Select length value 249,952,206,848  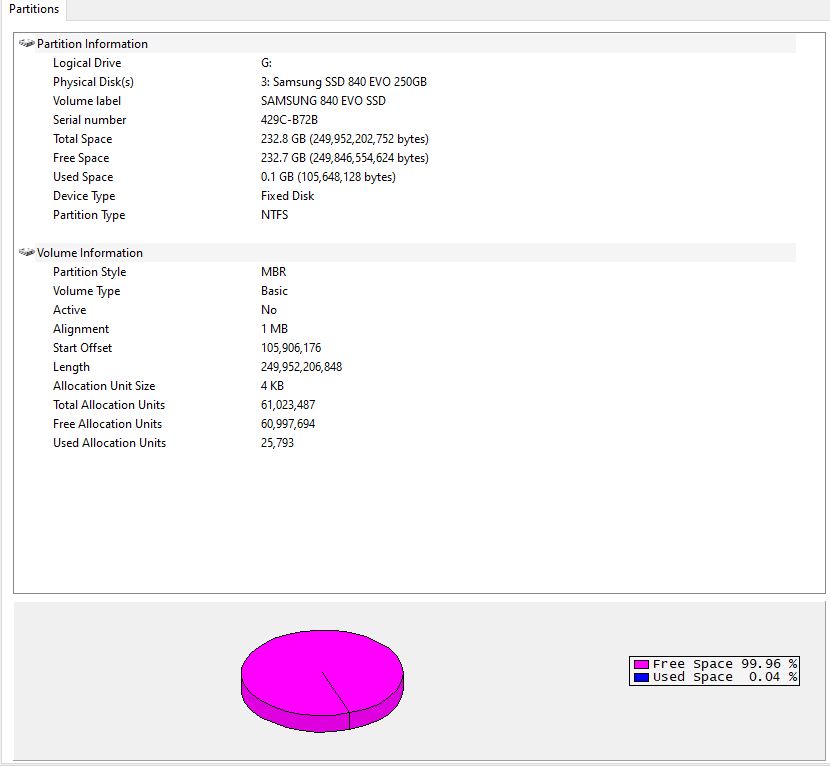301,367
